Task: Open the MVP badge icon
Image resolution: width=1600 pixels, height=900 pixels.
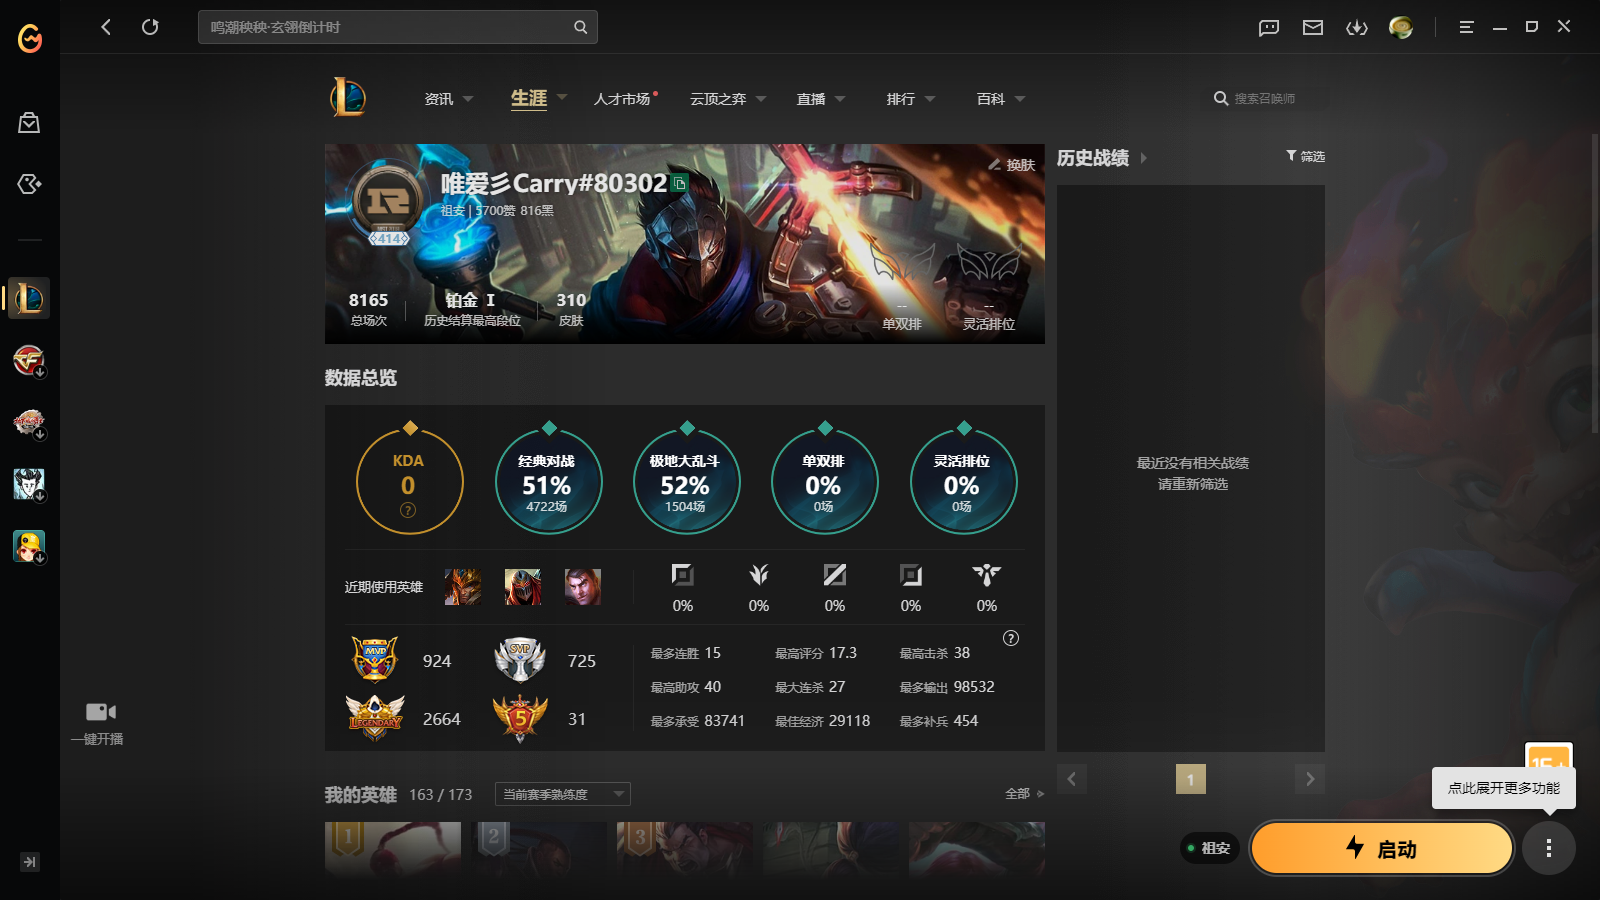Action: pyautogui.click(x=375, y=660)
